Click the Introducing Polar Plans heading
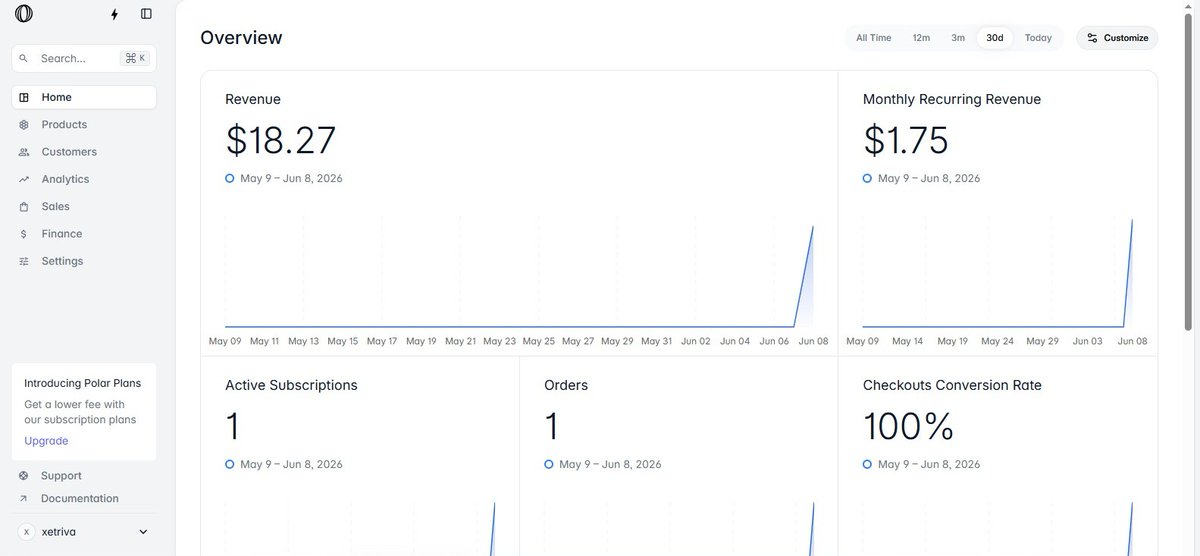The height and width of the screenshot is (556, 1200). point(83,383)
